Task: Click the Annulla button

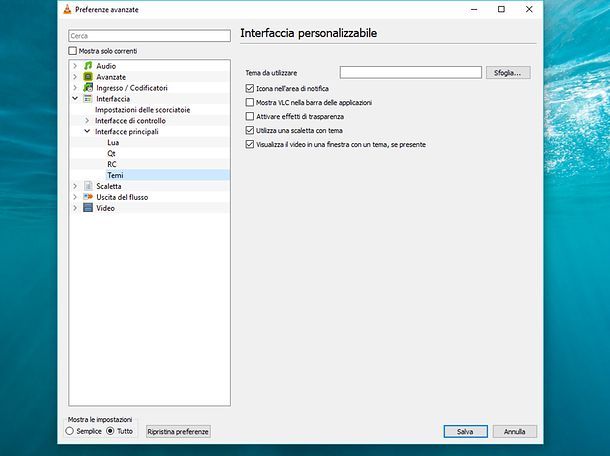Action: point(515,431)
